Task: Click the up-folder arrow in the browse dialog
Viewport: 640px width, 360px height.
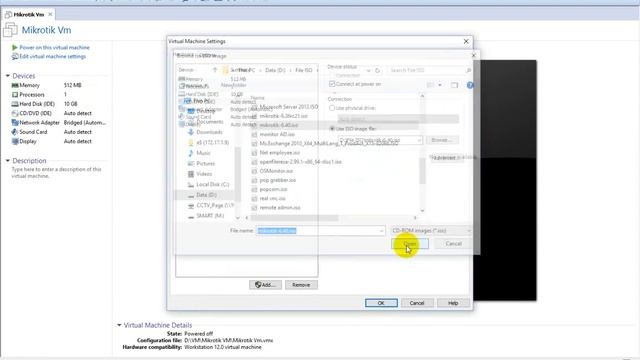Action: [215, 70]
